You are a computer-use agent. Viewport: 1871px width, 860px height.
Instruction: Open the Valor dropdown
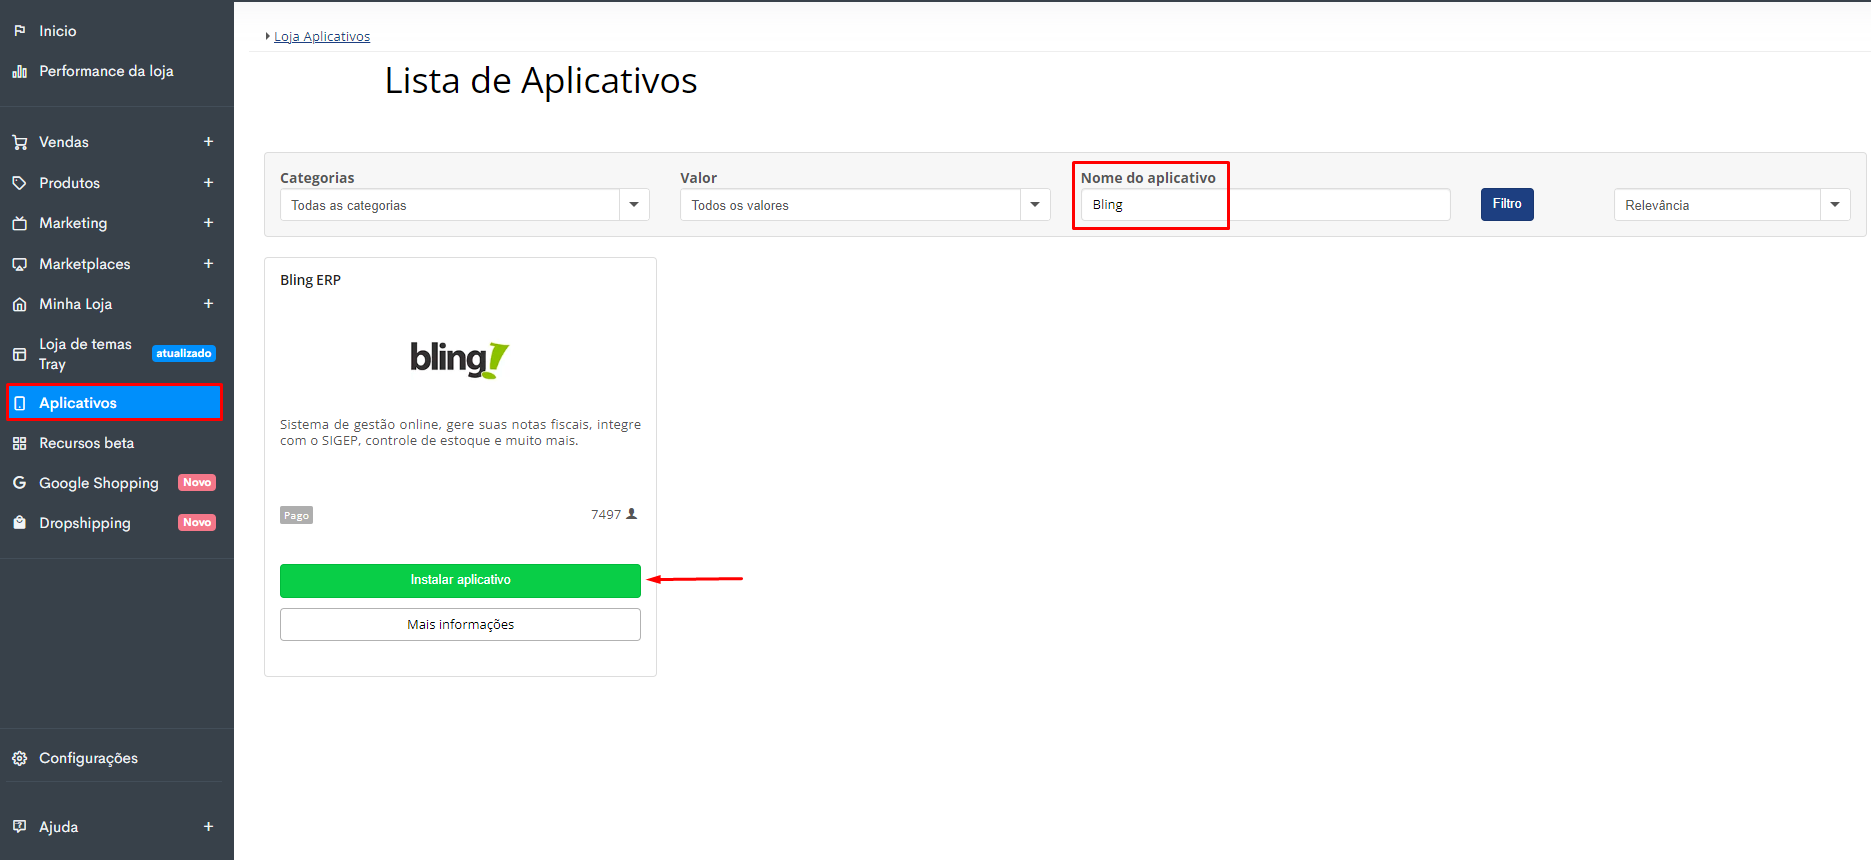[x=865, y=205]
